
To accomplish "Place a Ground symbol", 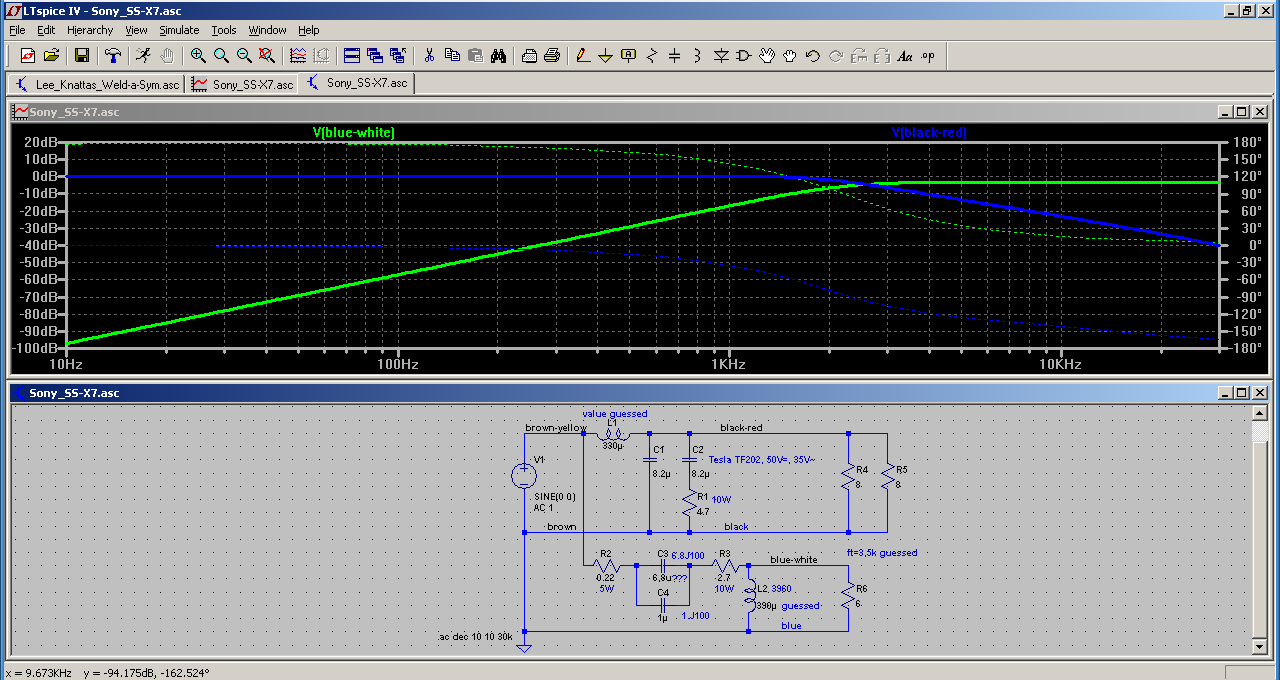I will tap(606, 55).
